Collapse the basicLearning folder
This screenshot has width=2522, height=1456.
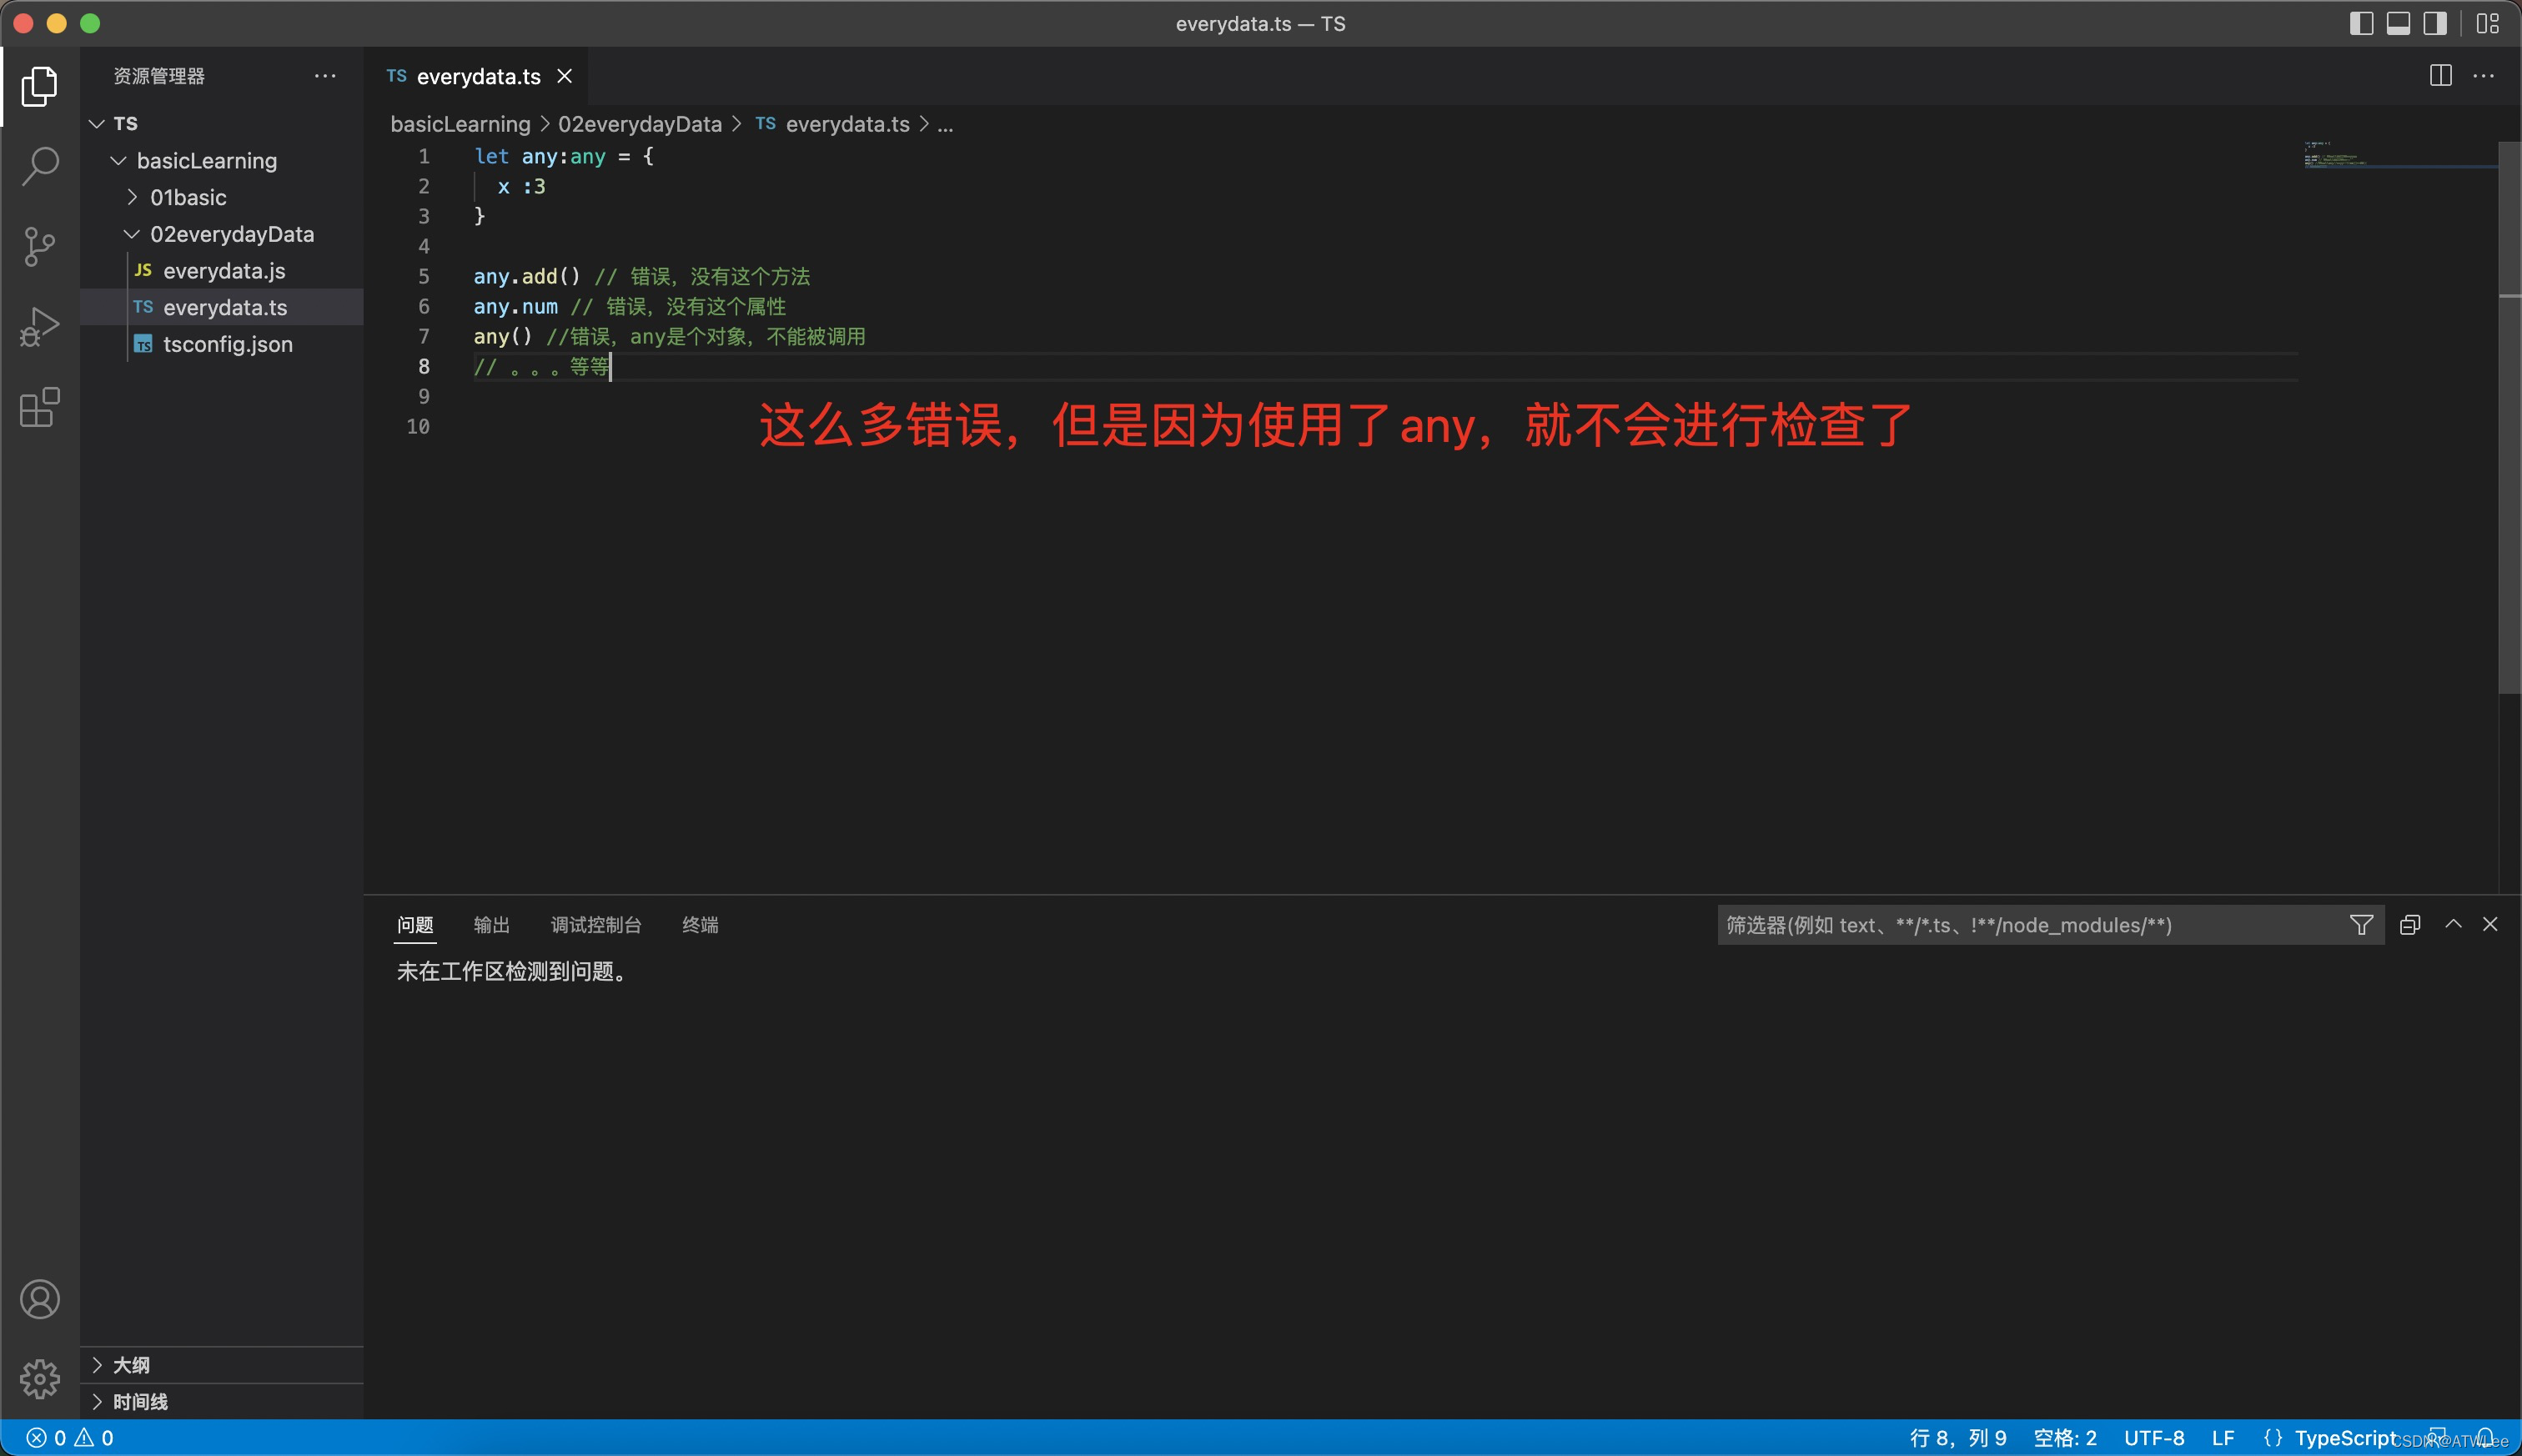coord(118,160)
